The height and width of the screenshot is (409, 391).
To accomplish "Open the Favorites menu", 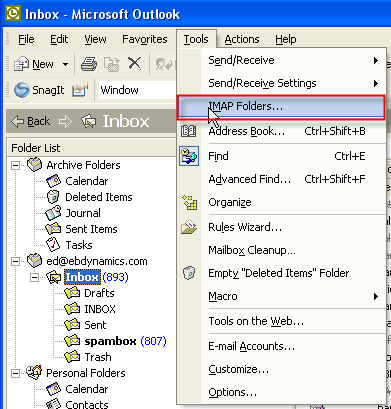I will coord(145,39).
